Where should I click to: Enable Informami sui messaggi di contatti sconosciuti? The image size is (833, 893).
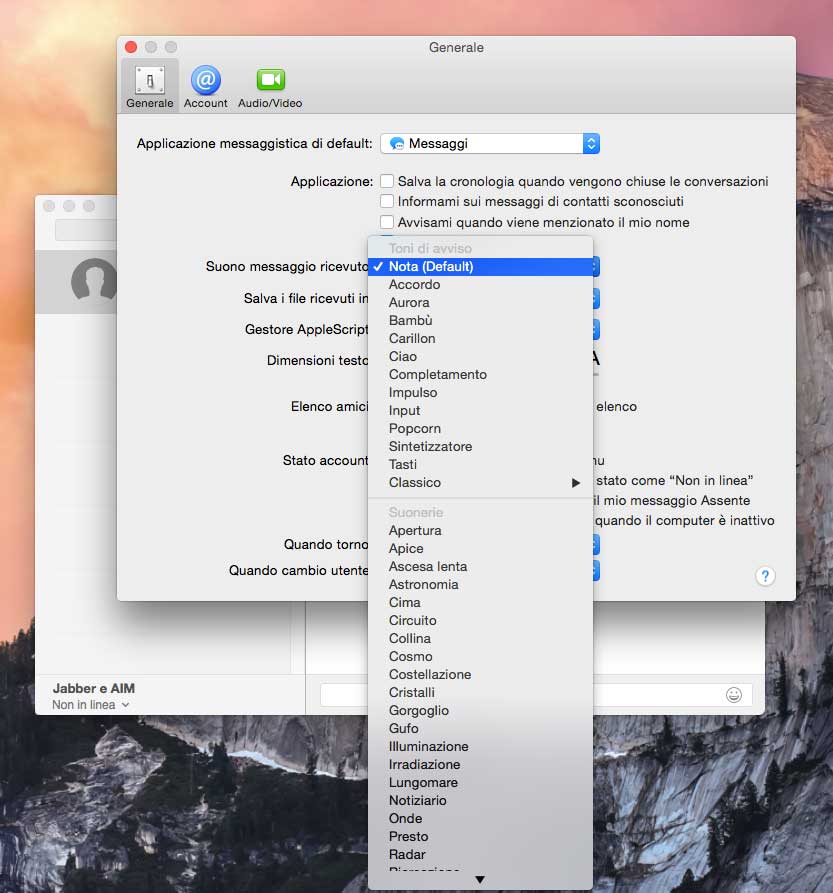[x=387, y=201]
